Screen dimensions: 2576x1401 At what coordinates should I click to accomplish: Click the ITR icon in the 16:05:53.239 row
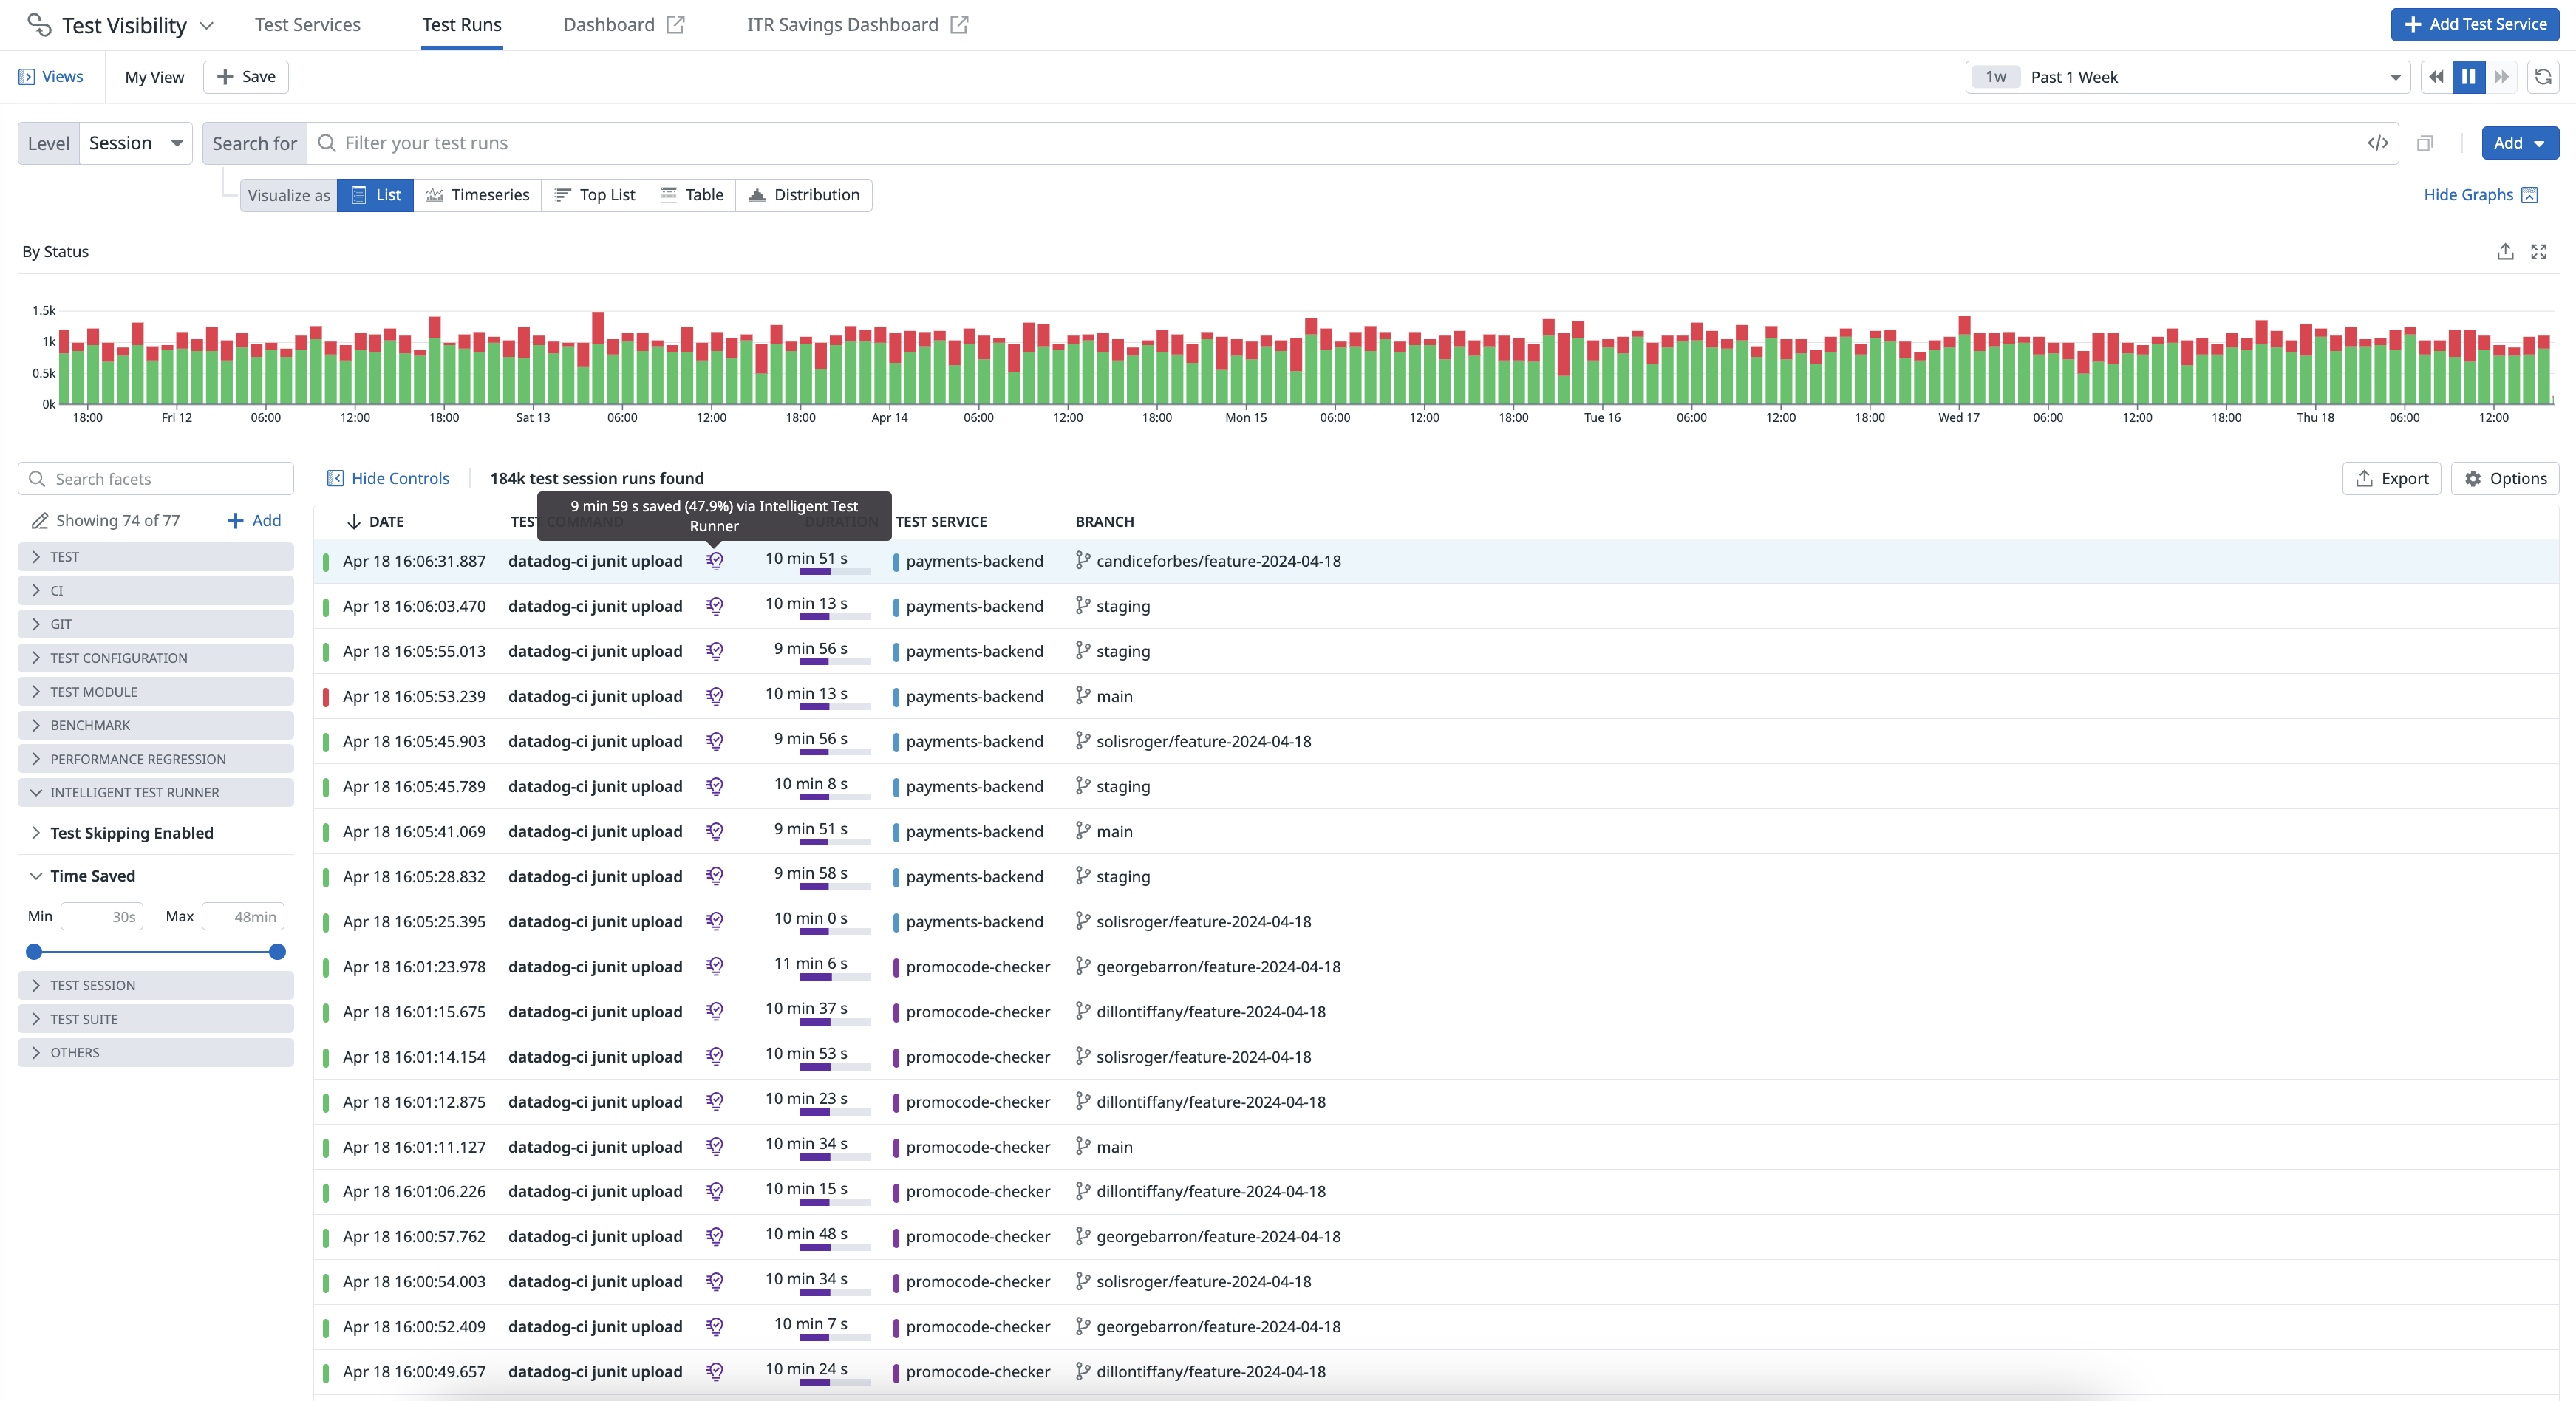714,696
